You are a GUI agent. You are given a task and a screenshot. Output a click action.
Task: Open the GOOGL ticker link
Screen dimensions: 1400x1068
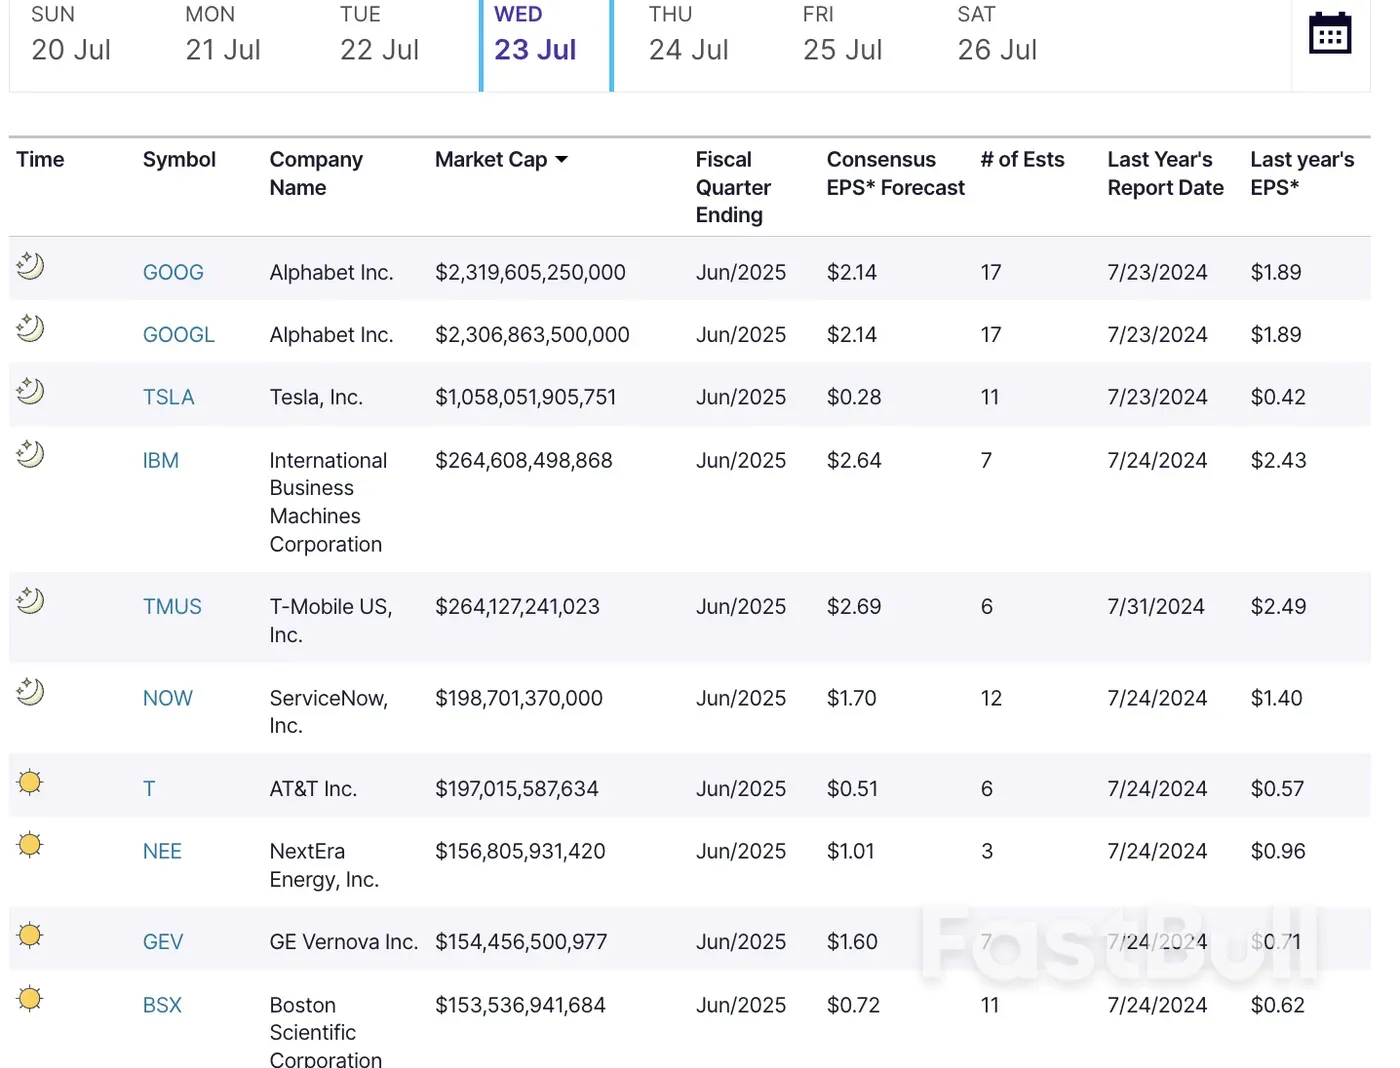click(178, 335)
